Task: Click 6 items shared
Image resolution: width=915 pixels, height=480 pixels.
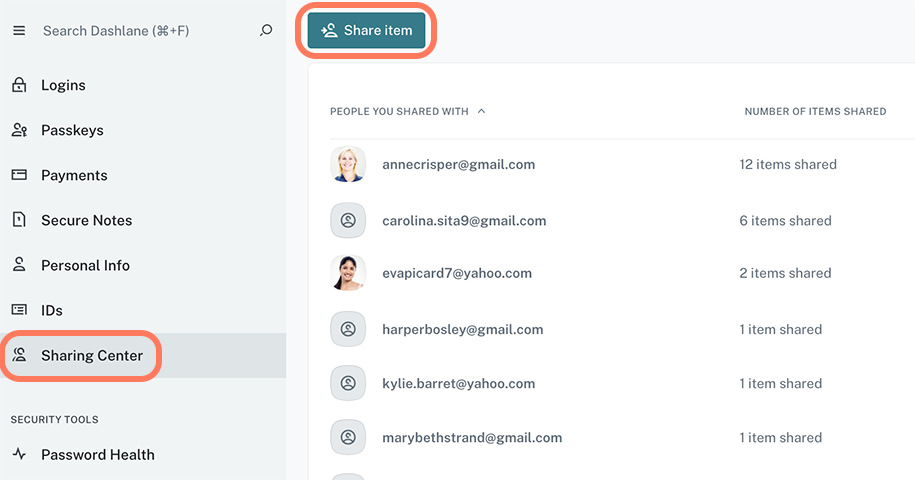Action: point(785,221)
